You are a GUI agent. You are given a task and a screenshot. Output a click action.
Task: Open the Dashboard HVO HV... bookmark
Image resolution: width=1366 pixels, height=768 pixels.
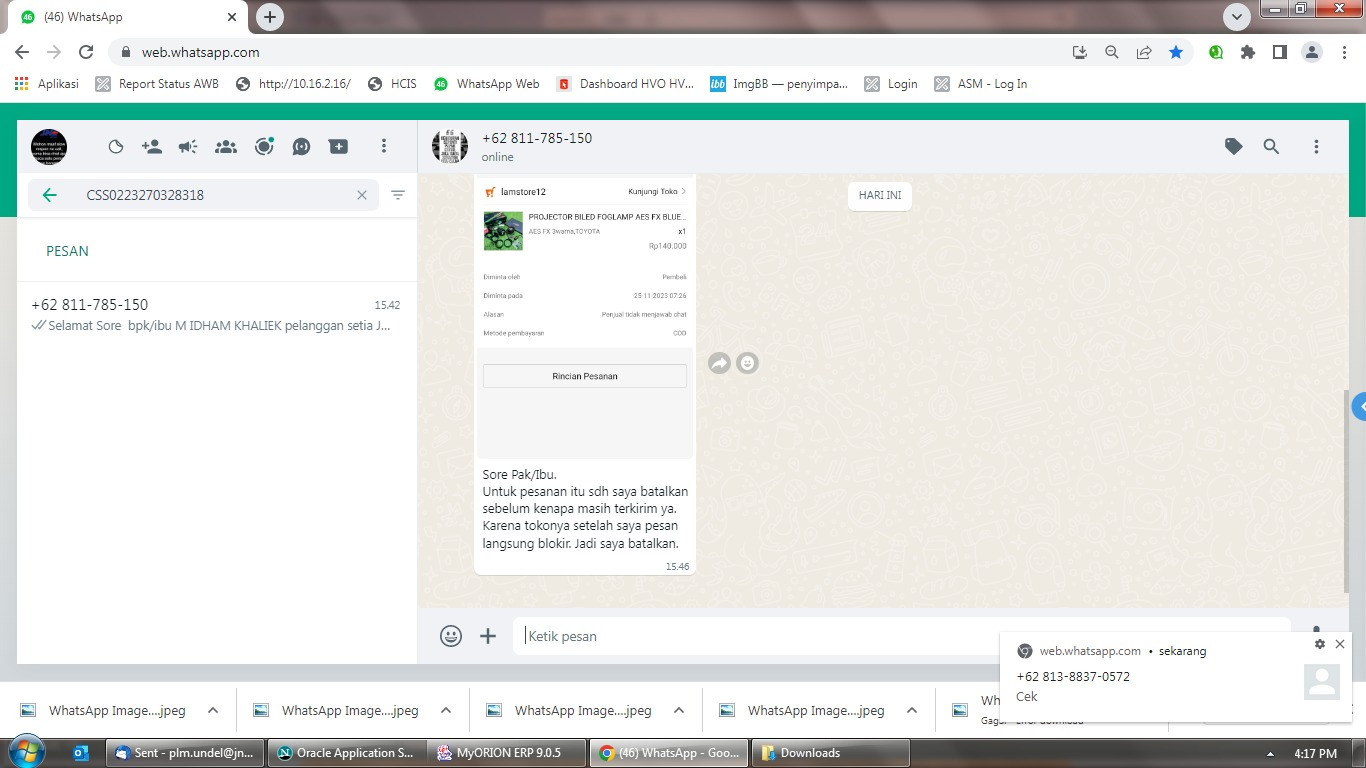[626, 84]
